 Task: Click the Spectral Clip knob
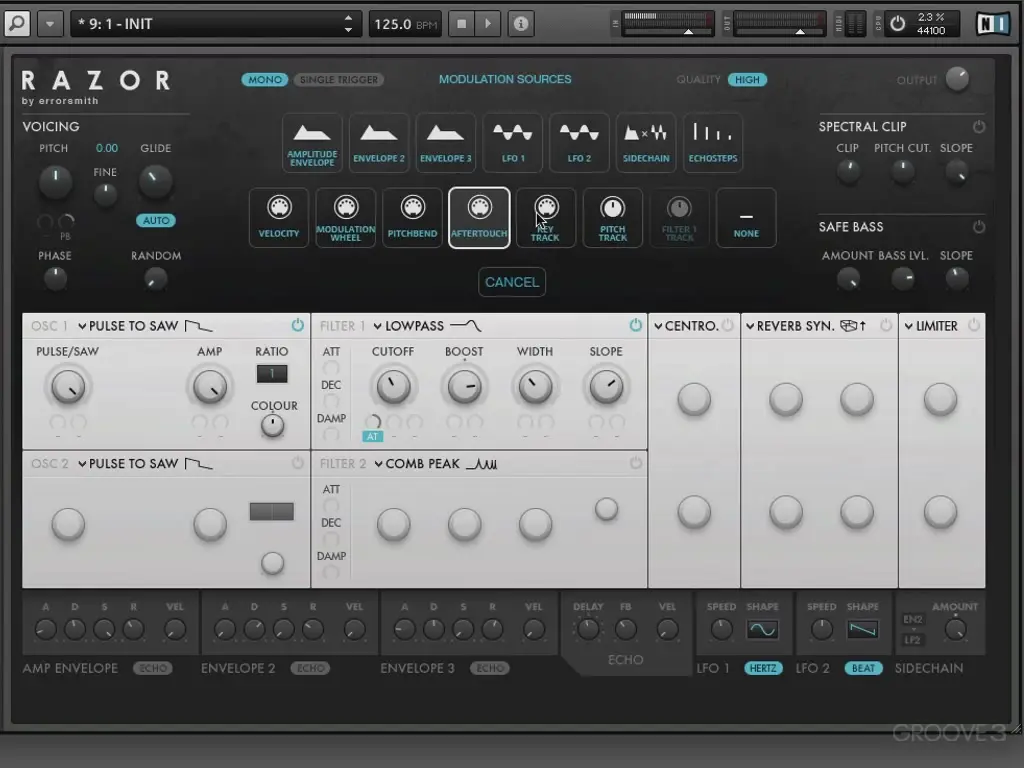(x=848, y=172)
